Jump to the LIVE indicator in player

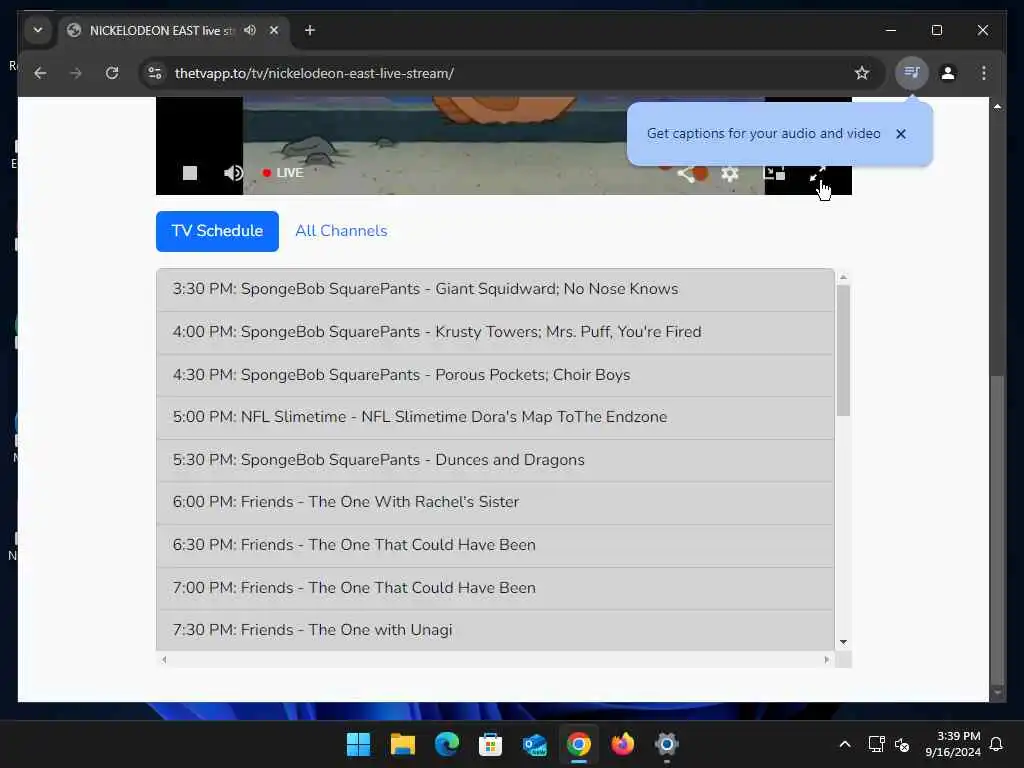point(283,173)
